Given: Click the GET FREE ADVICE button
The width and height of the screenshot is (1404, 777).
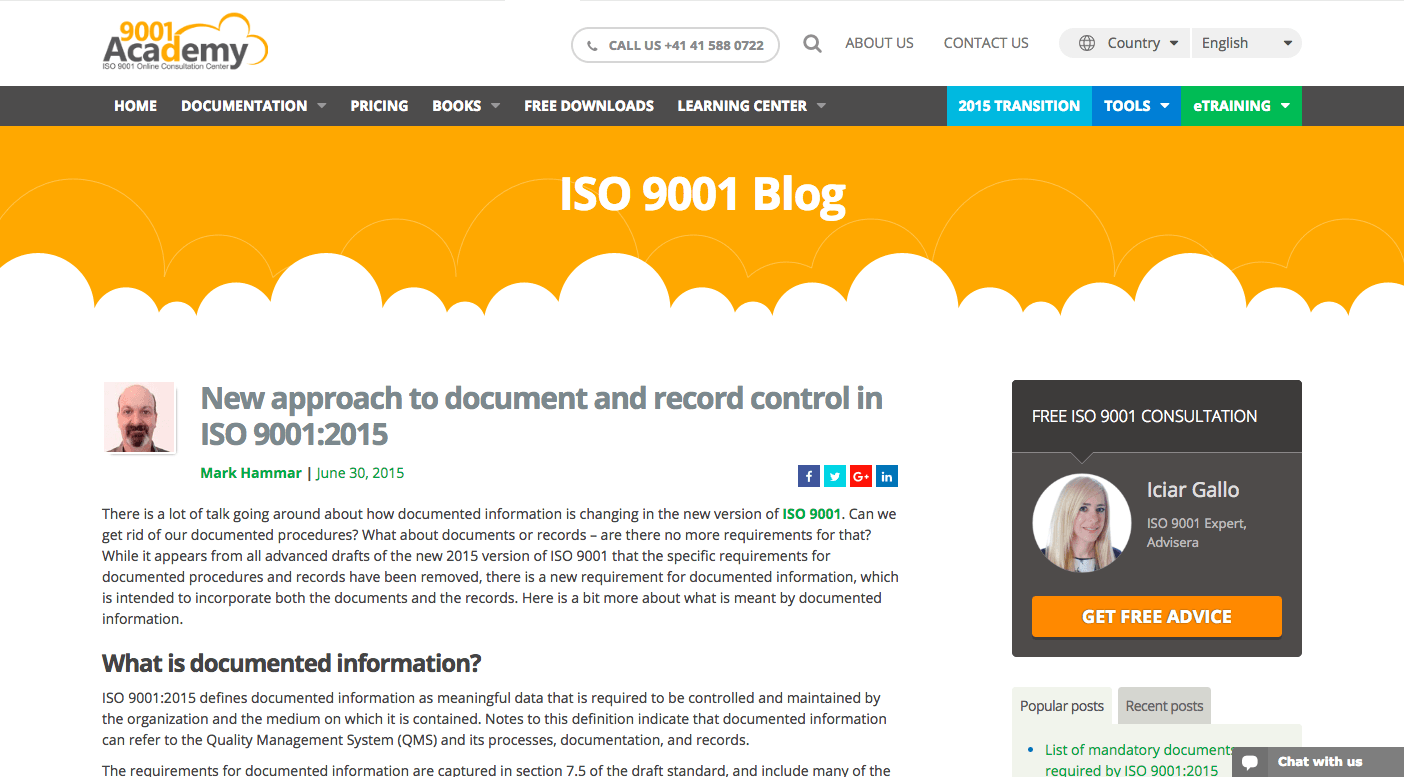Looking at the screenshot, I should [x=1156, y=616].
